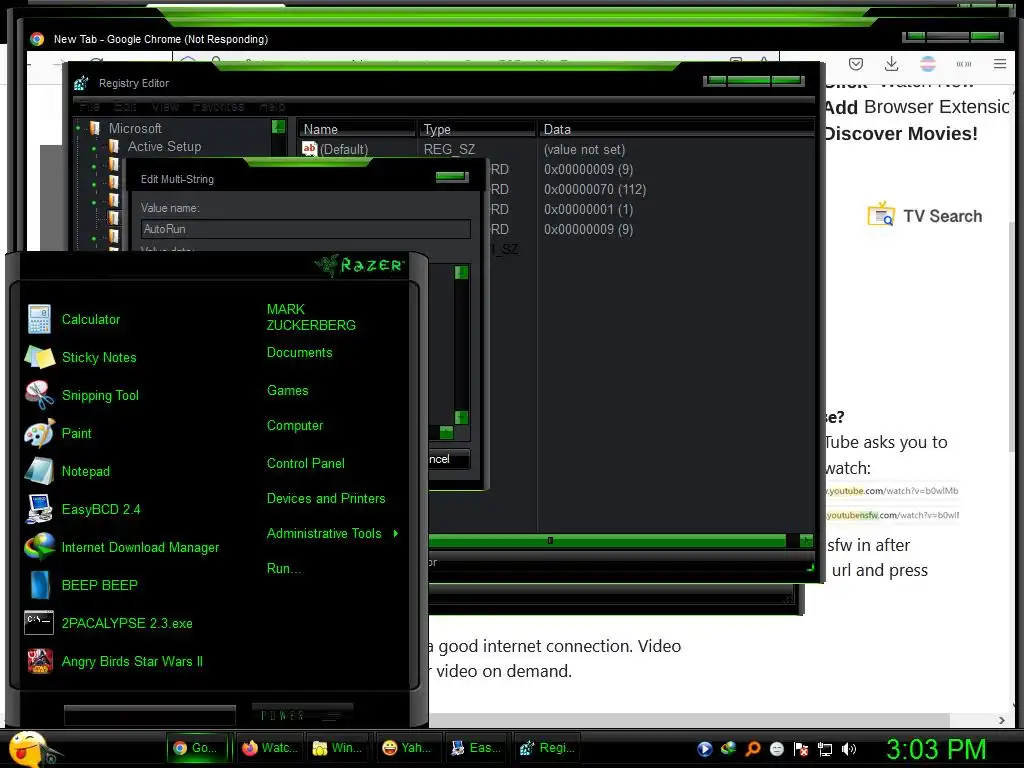This screenshot has height=768, width=1024.
Task: Click the Edit Multi-String scroll-up arrow
Action: point(462,272)
